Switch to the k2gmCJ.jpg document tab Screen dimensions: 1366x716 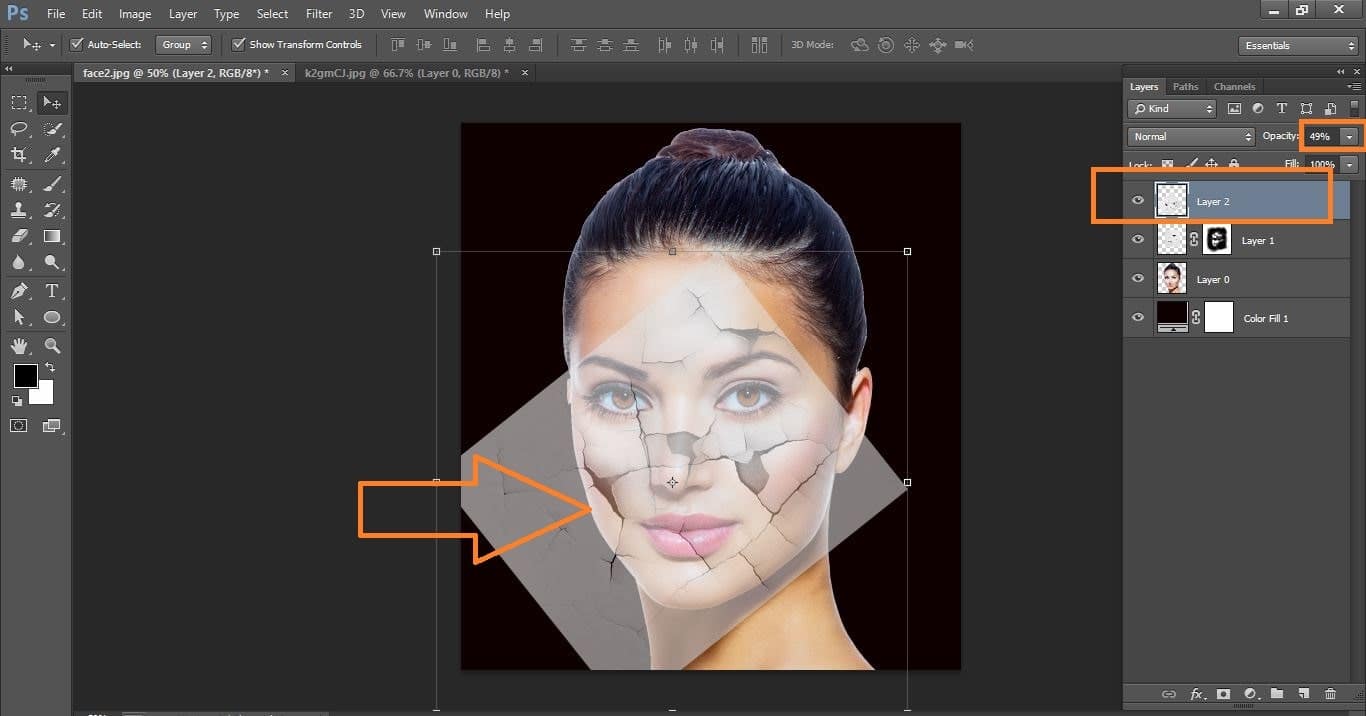click(407, 73)
